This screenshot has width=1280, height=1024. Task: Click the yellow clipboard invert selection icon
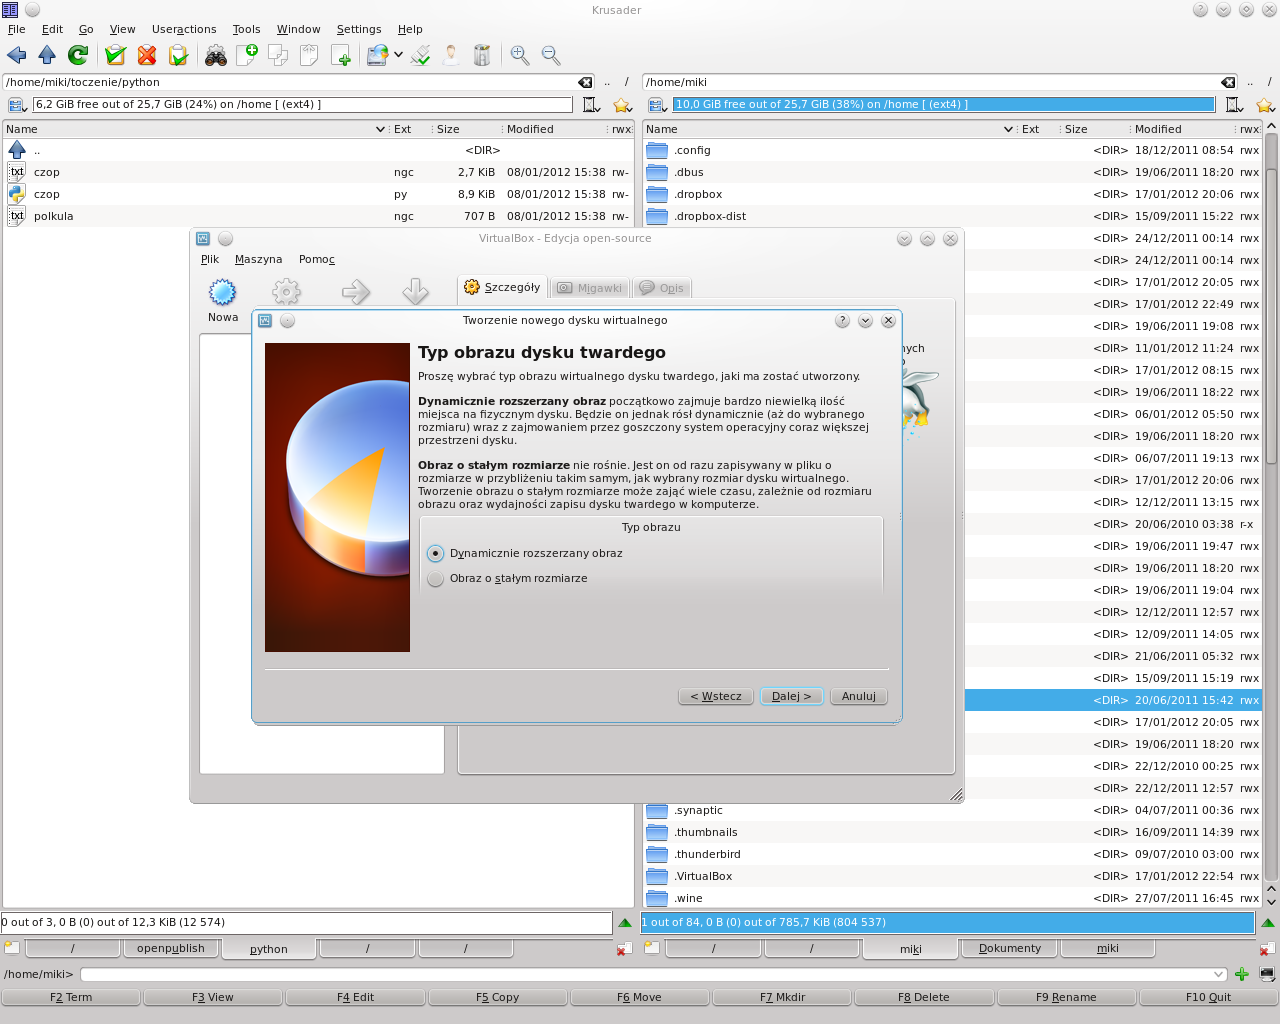tap(178, 55)
